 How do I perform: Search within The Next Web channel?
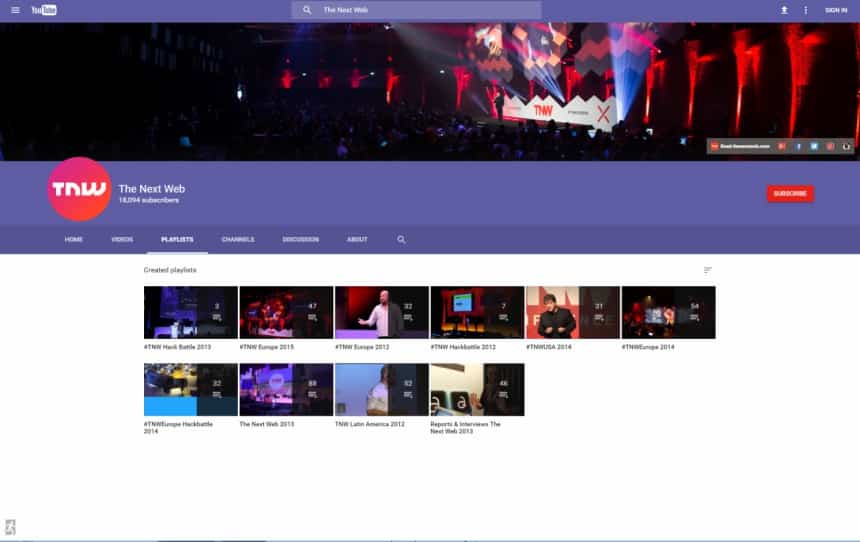(x=401, y=239)
